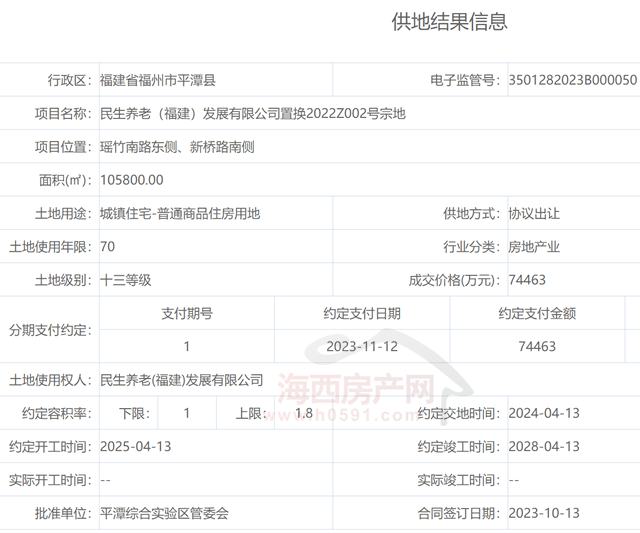The width and height of the screenshot is (640, 533).
Task: Select plot ratio upper limit 1.8
Action: (x=304, y=413)
